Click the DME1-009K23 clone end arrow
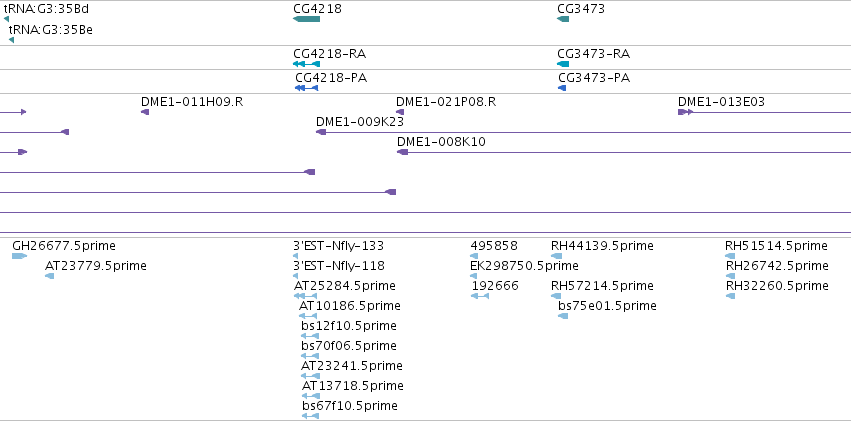 321,132
